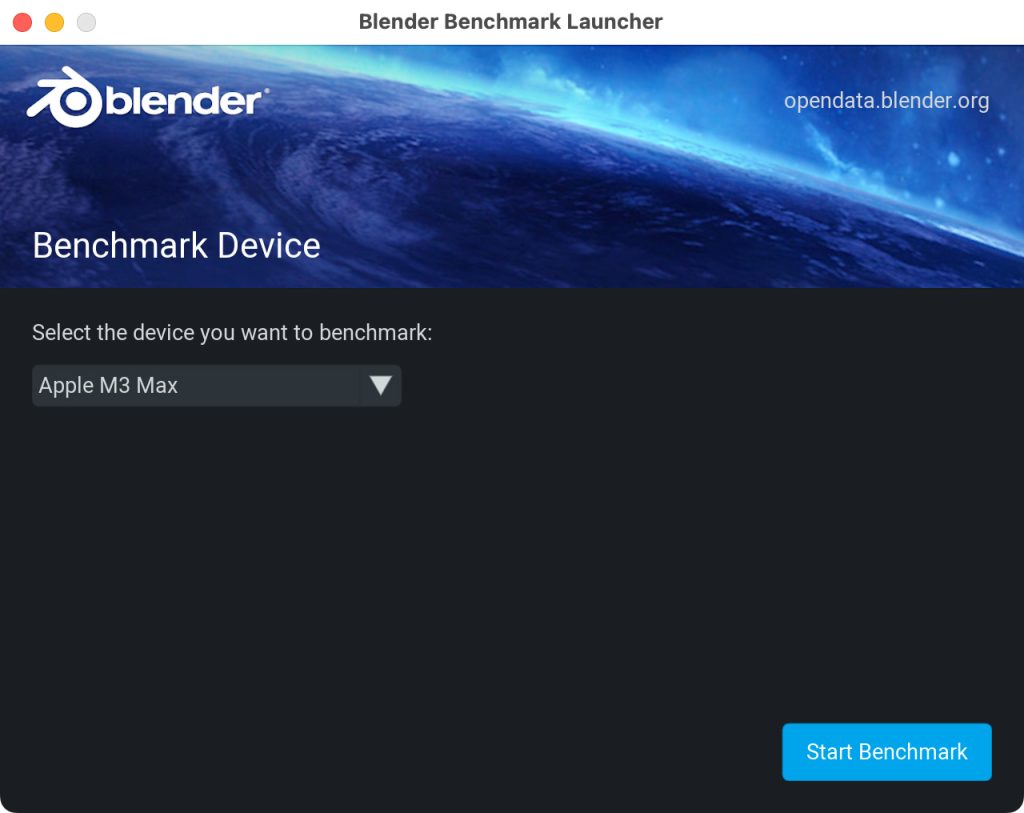The height and width of the screenshot is (813, 1024).
Task: Click the greyed-out zoom window button
Action: coord(86,22)
